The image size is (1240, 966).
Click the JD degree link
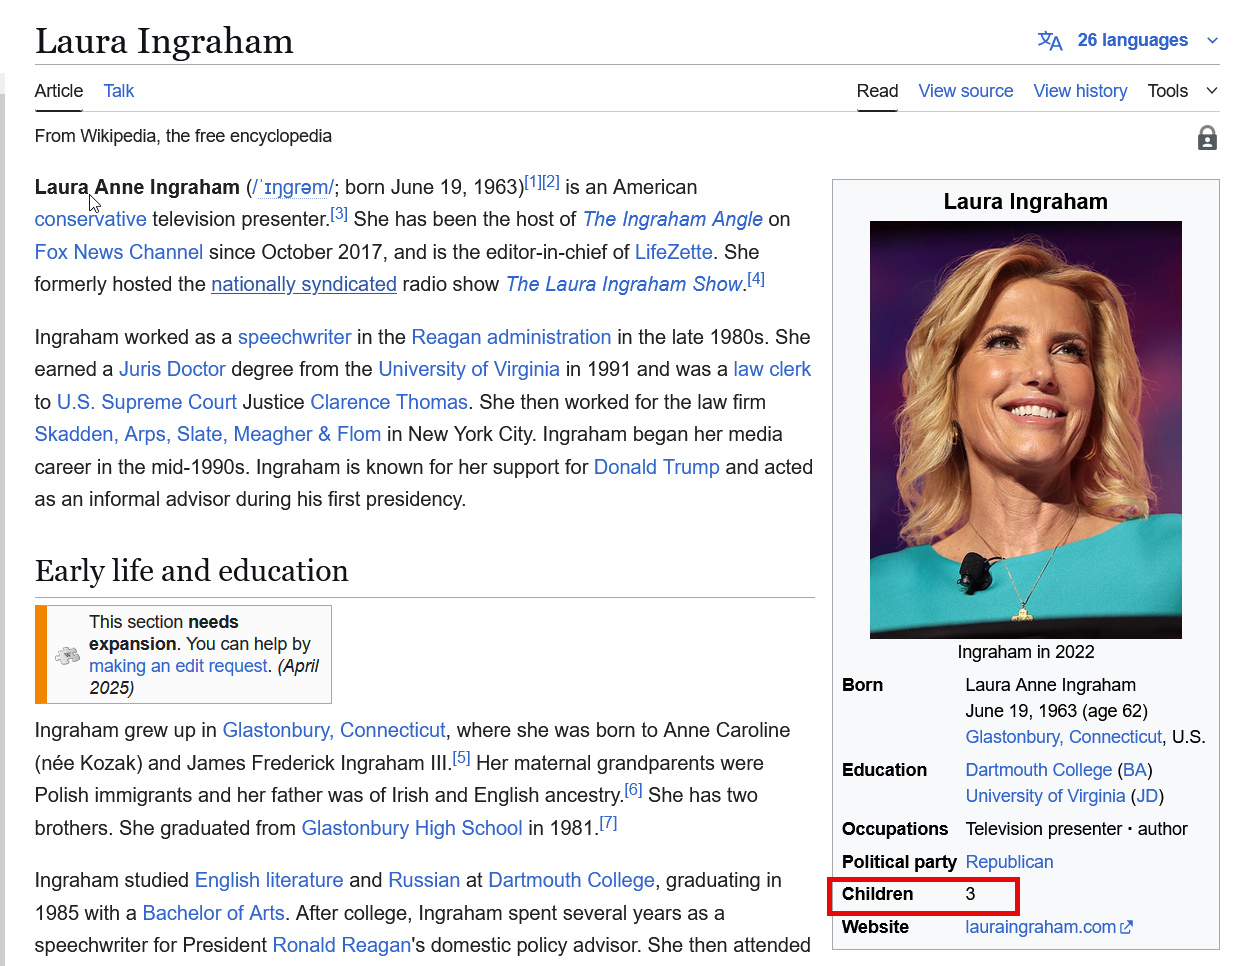1148,796
